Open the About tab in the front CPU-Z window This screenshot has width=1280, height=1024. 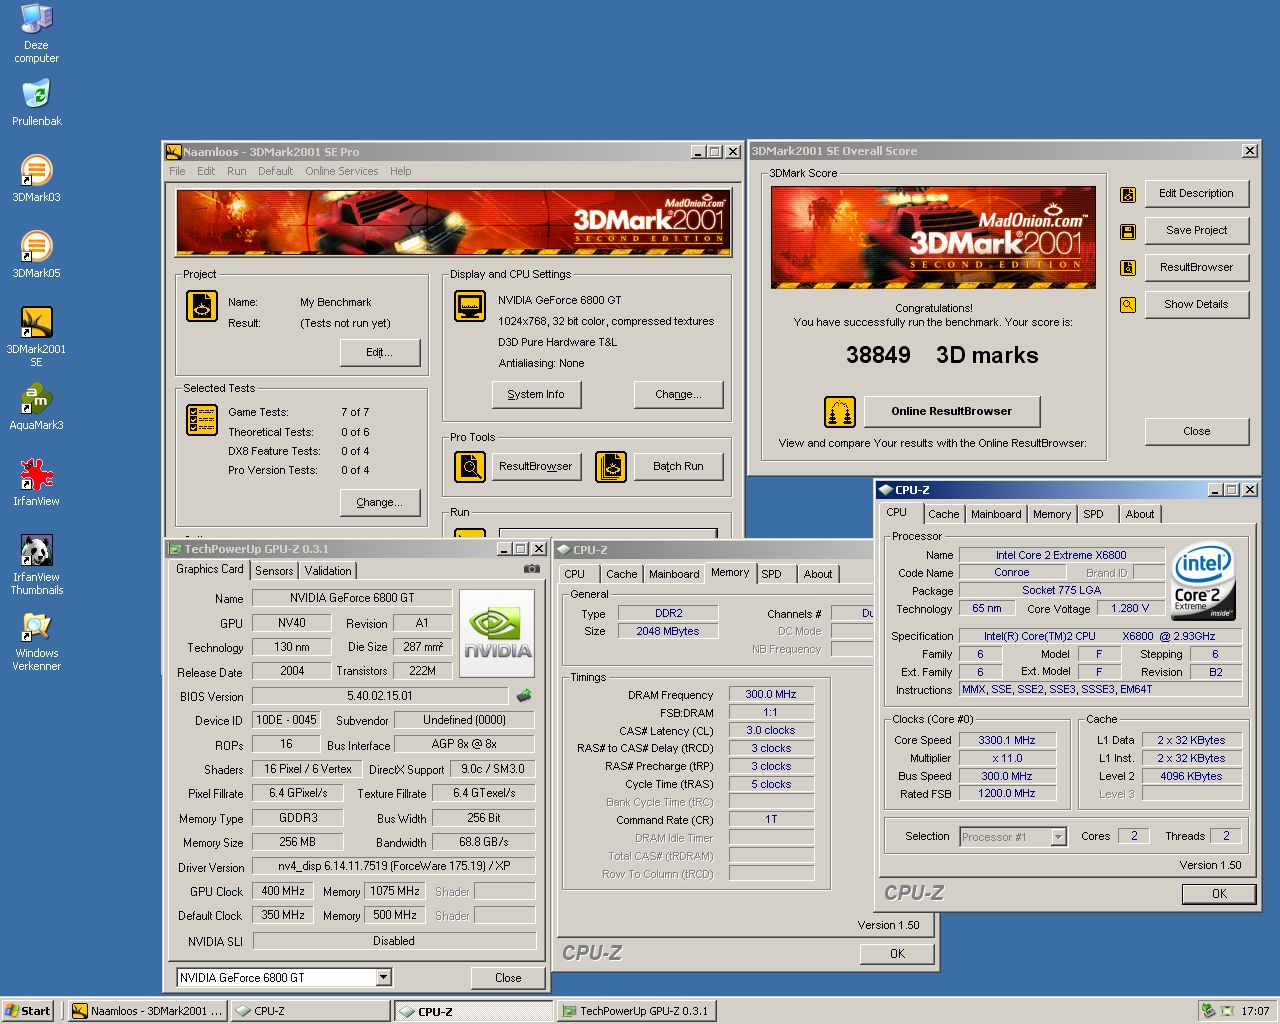click(x=1140, y=514)
